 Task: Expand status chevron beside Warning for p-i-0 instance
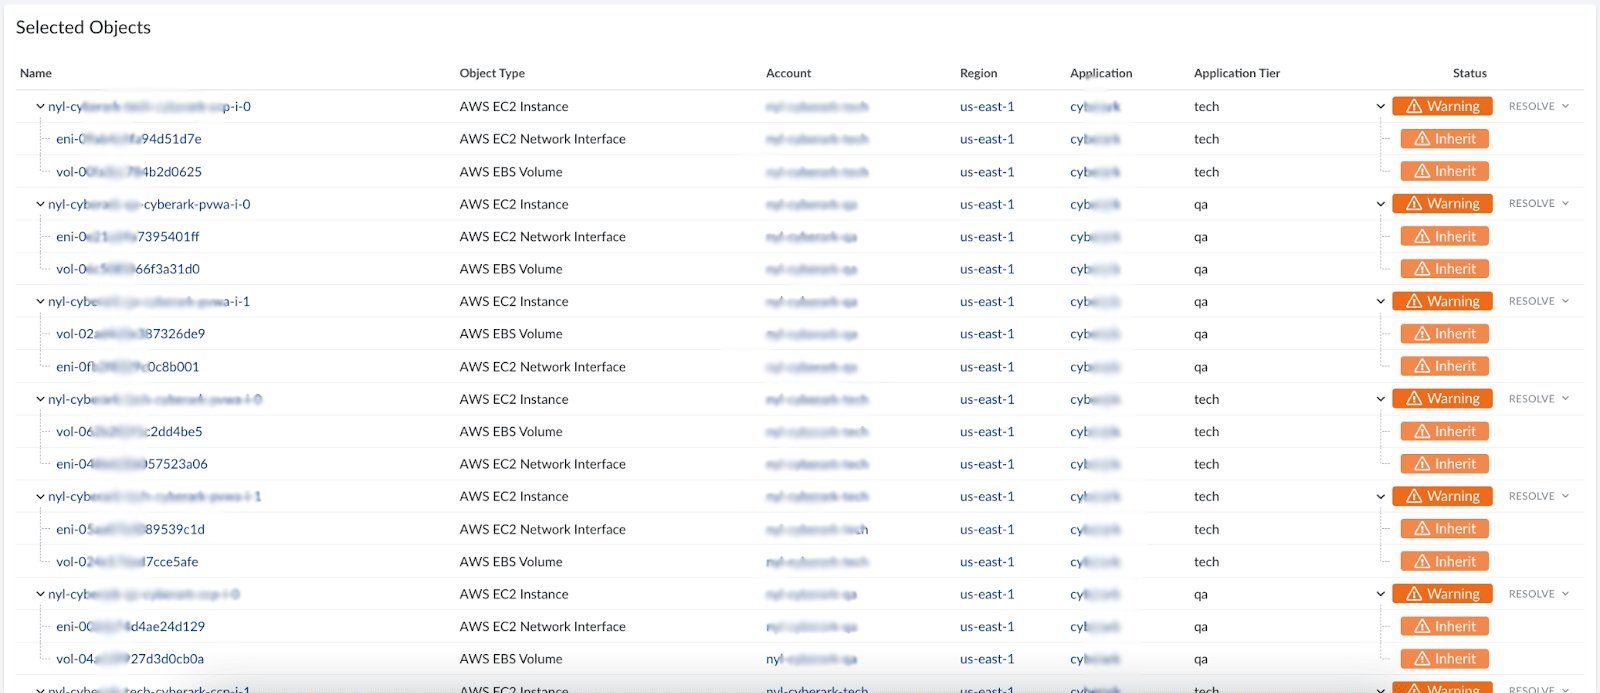pyautogui.click(x=1381, y=107)
